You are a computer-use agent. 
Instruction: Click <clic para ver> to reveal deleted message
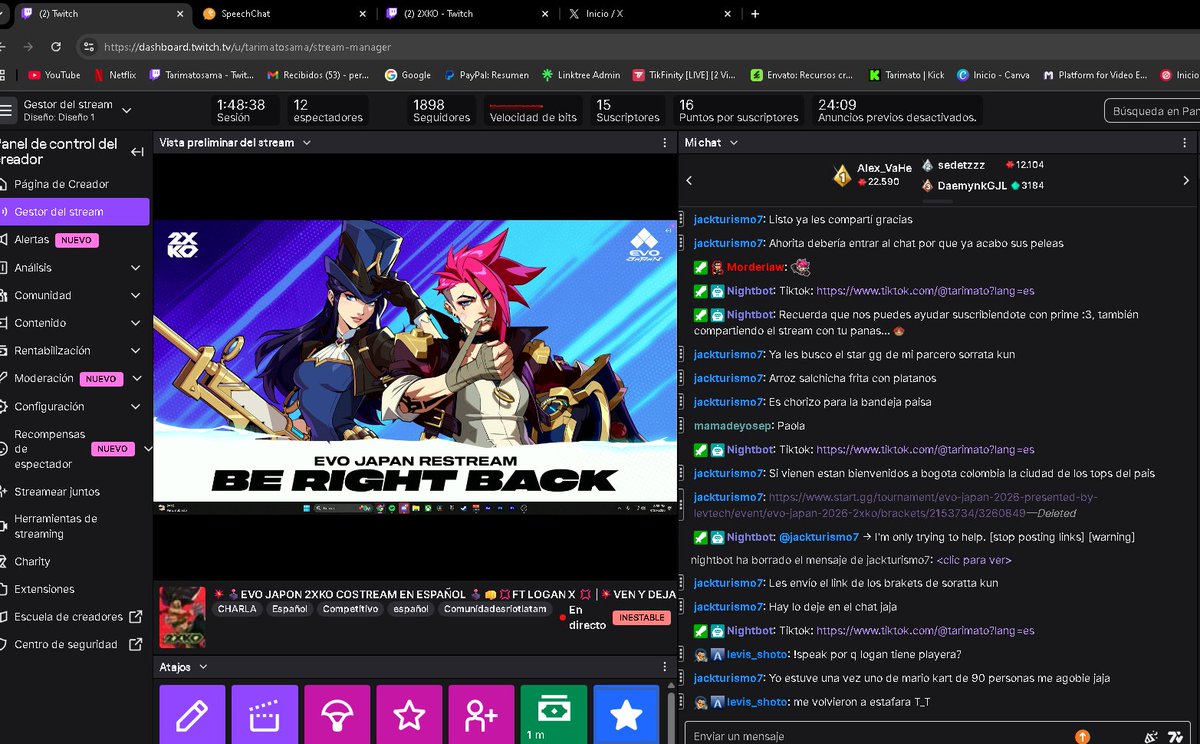973,560
